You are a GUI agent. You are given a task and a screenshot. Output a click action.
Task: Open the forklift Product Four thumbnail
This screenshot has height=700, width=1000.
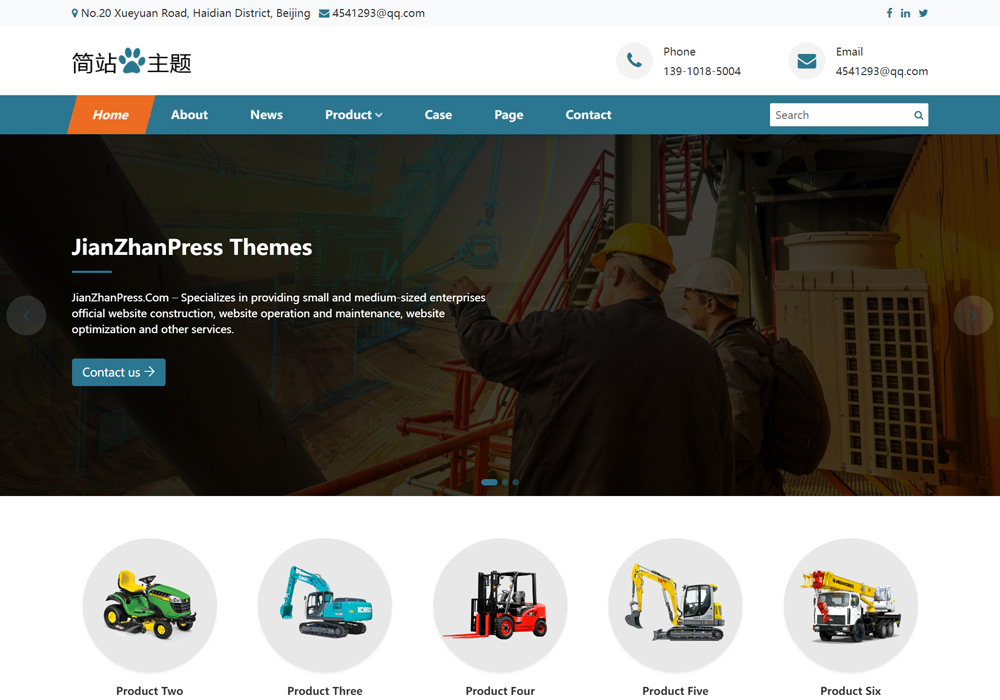(500, 605)
